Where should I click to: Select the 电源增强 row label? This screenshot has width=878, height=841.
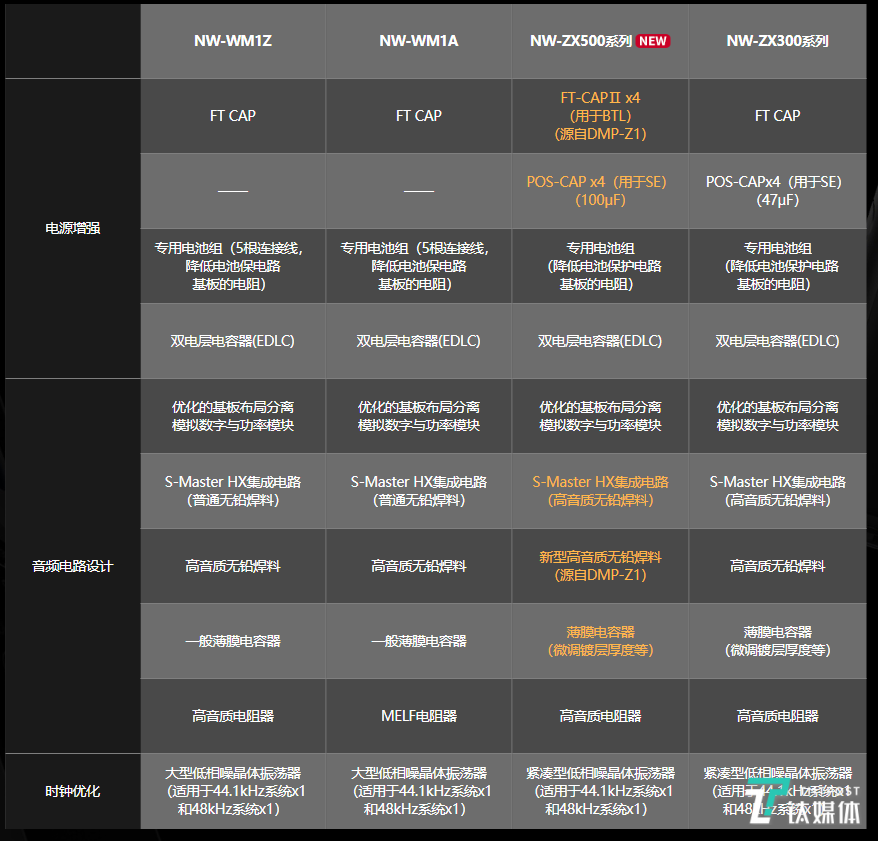(71, 227)
